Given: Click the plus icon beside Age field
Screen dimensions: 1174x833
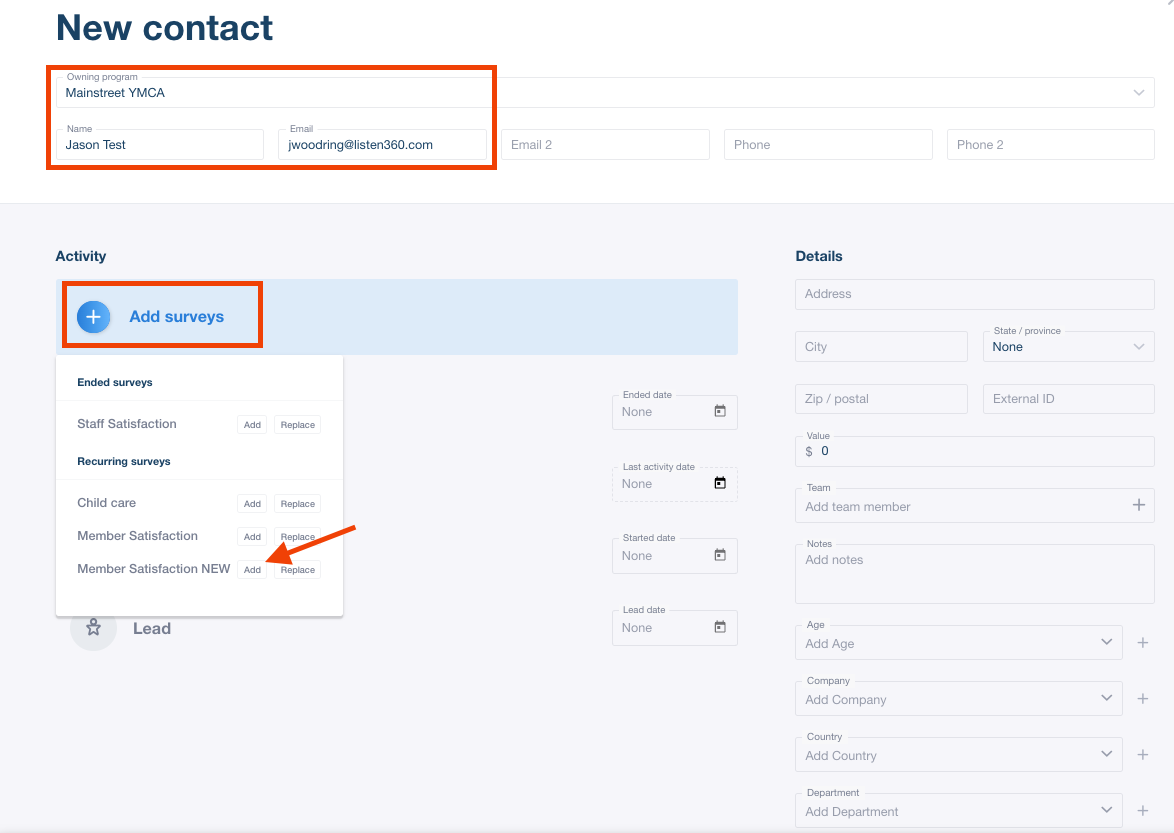Looking at the screenshot, I should point(1143,642).
